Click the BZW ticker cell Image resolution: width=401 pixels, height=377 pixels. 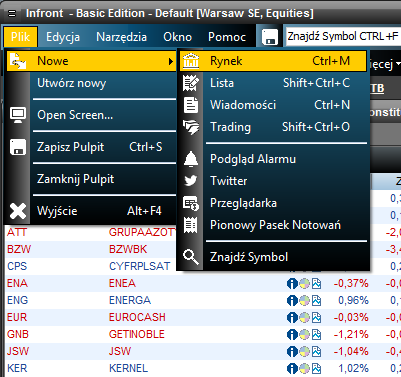(x=19, y=249)
